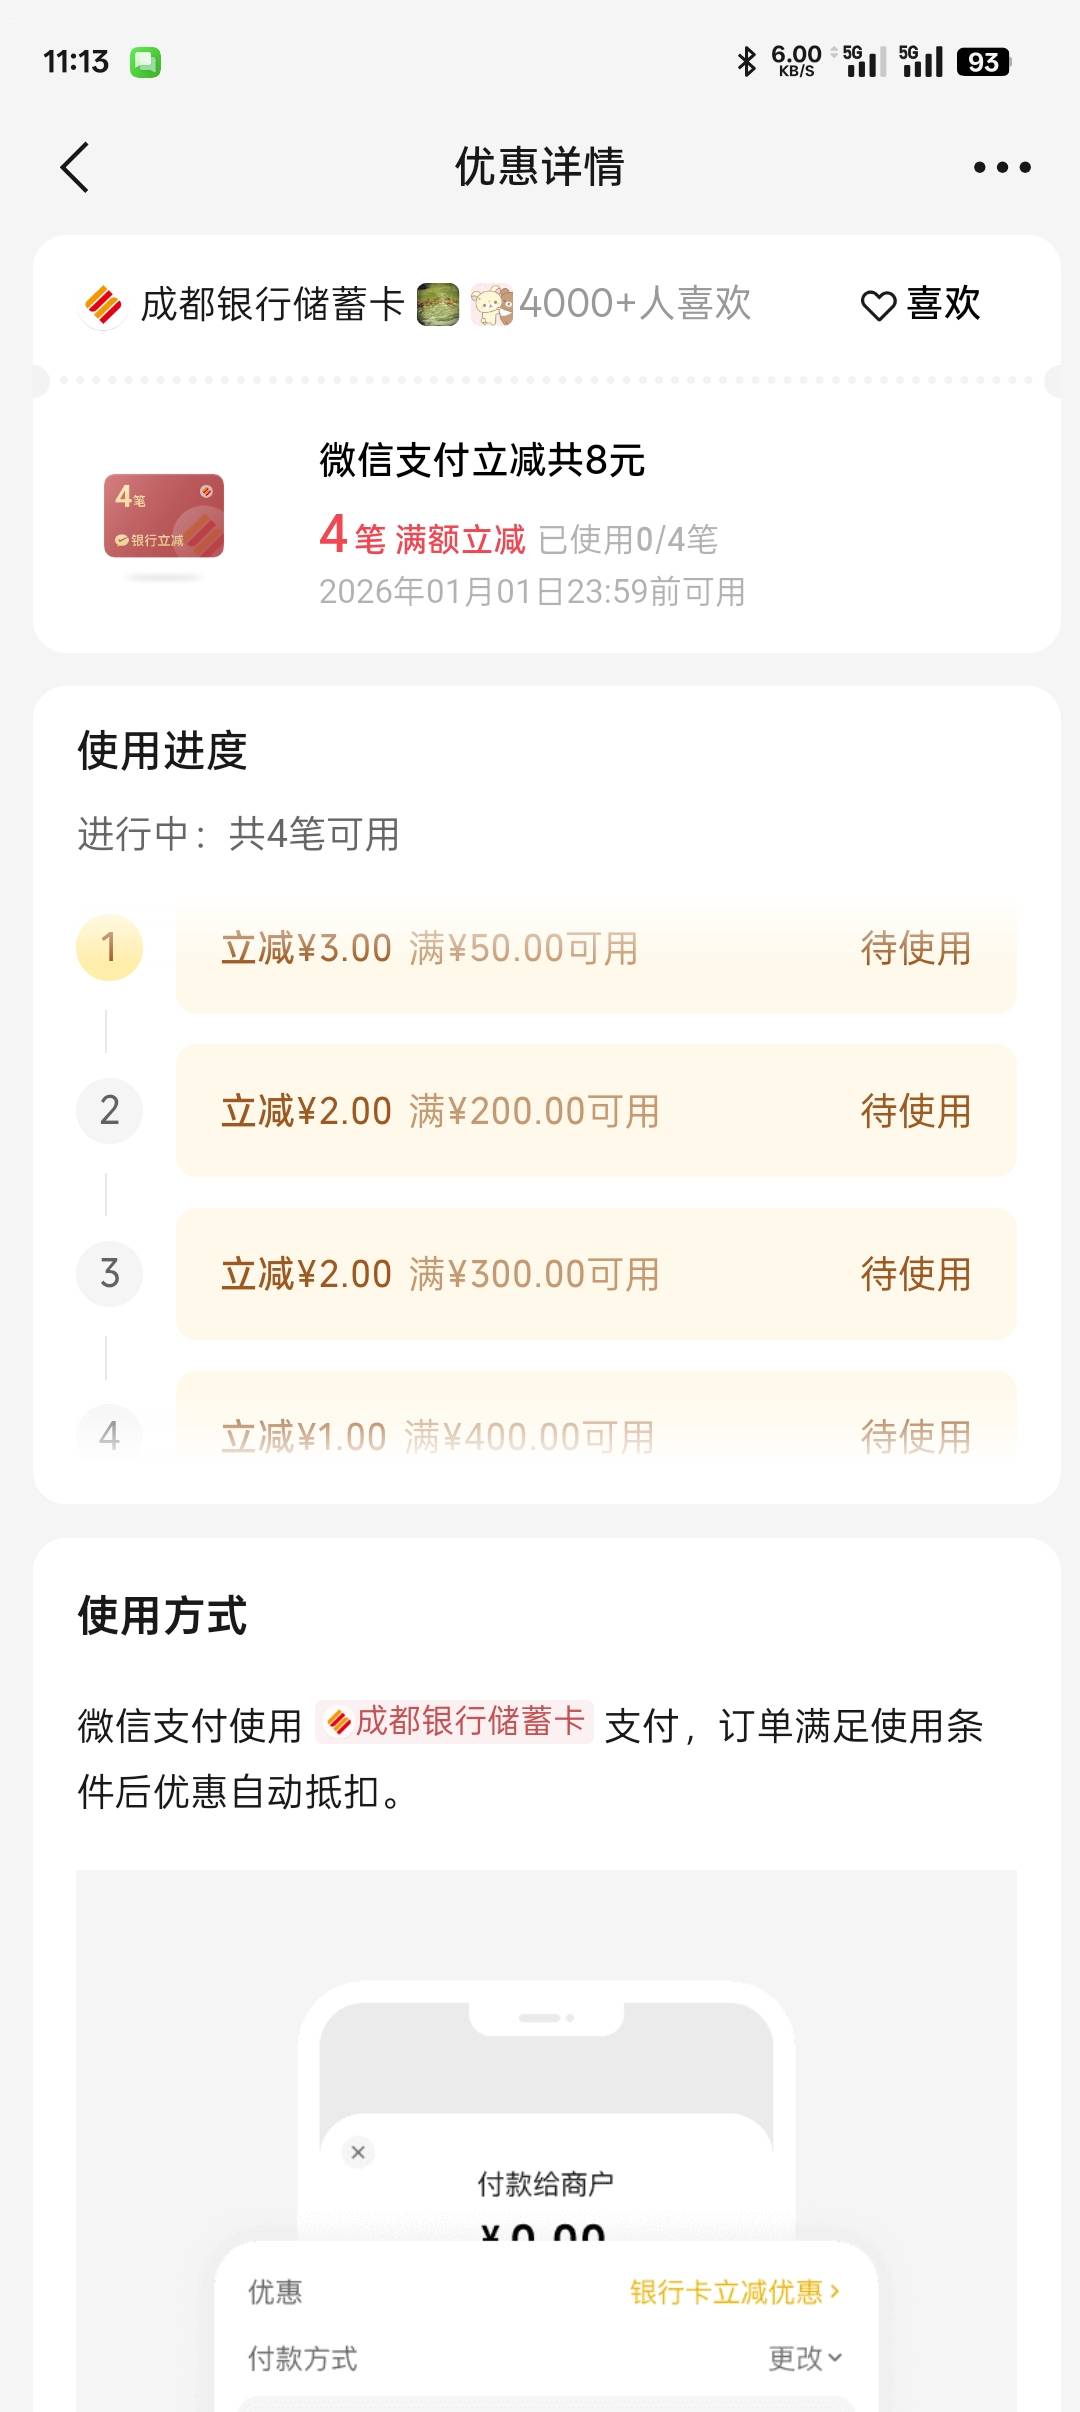Open 银行卡立减优惠 chevron link
Viewport: 1080px width, 2412px height.
(735, 2291)
